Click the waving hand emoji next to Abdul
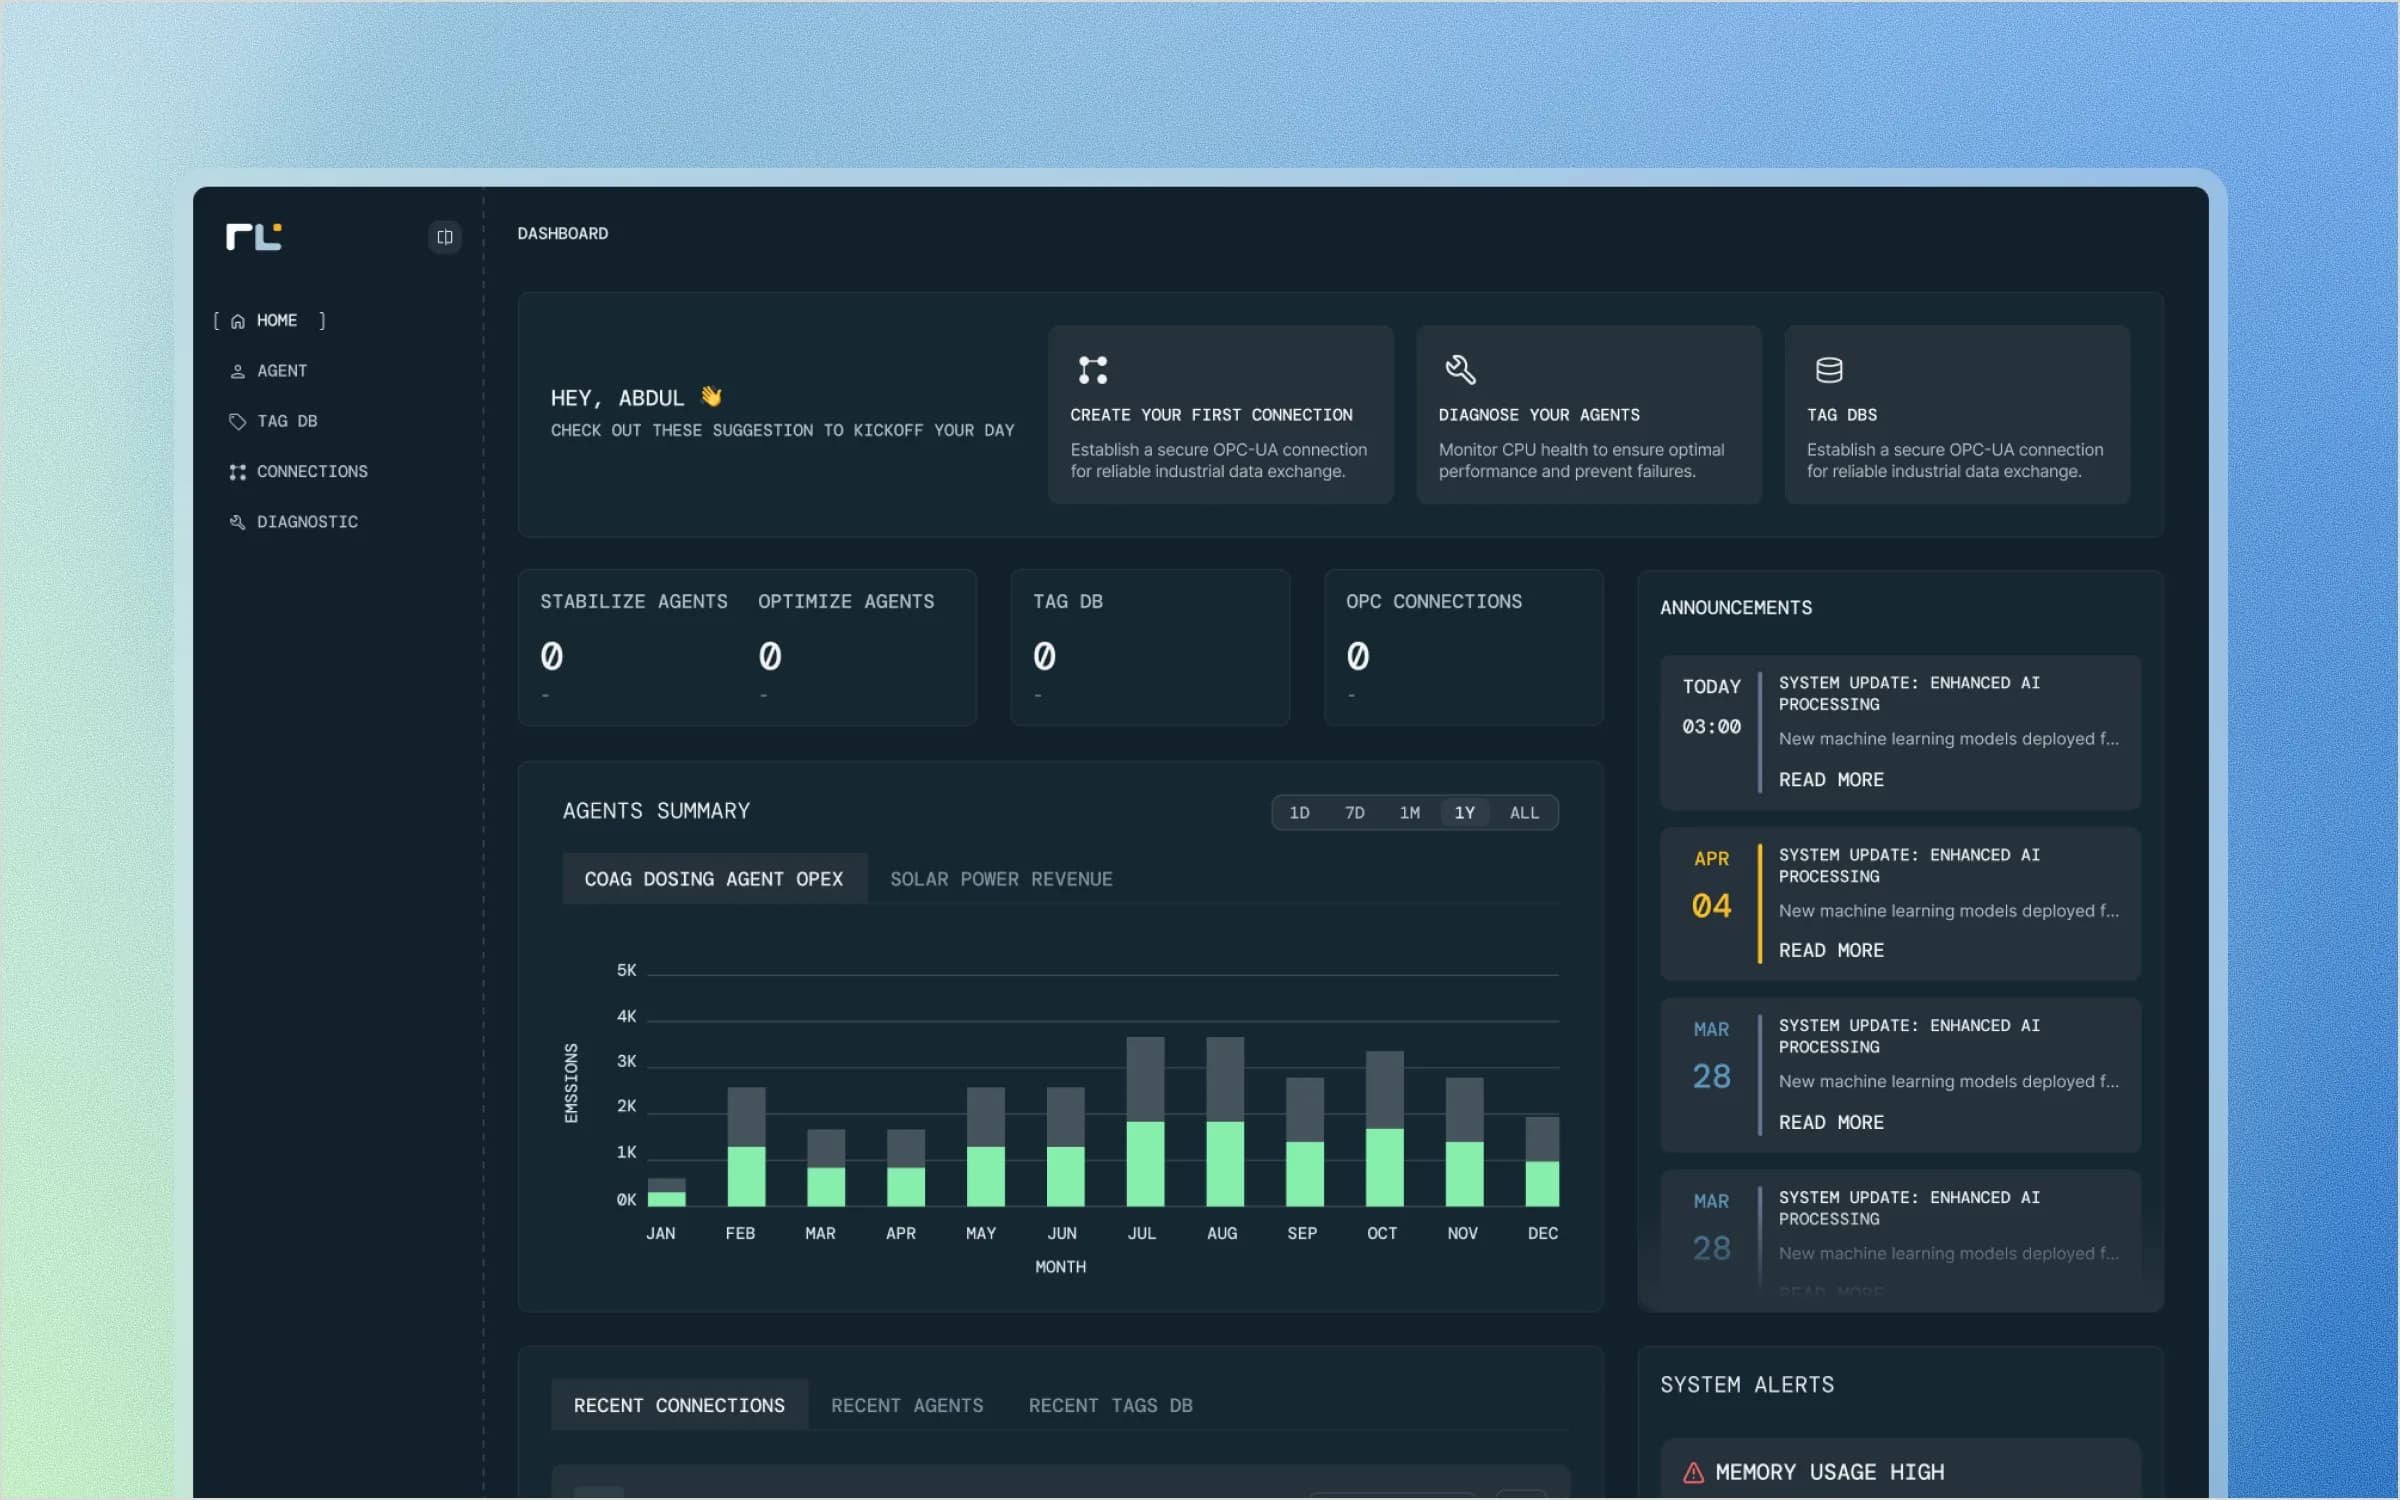The image size is (2400, 1500). pyautogui.click(x=711, y=397)
